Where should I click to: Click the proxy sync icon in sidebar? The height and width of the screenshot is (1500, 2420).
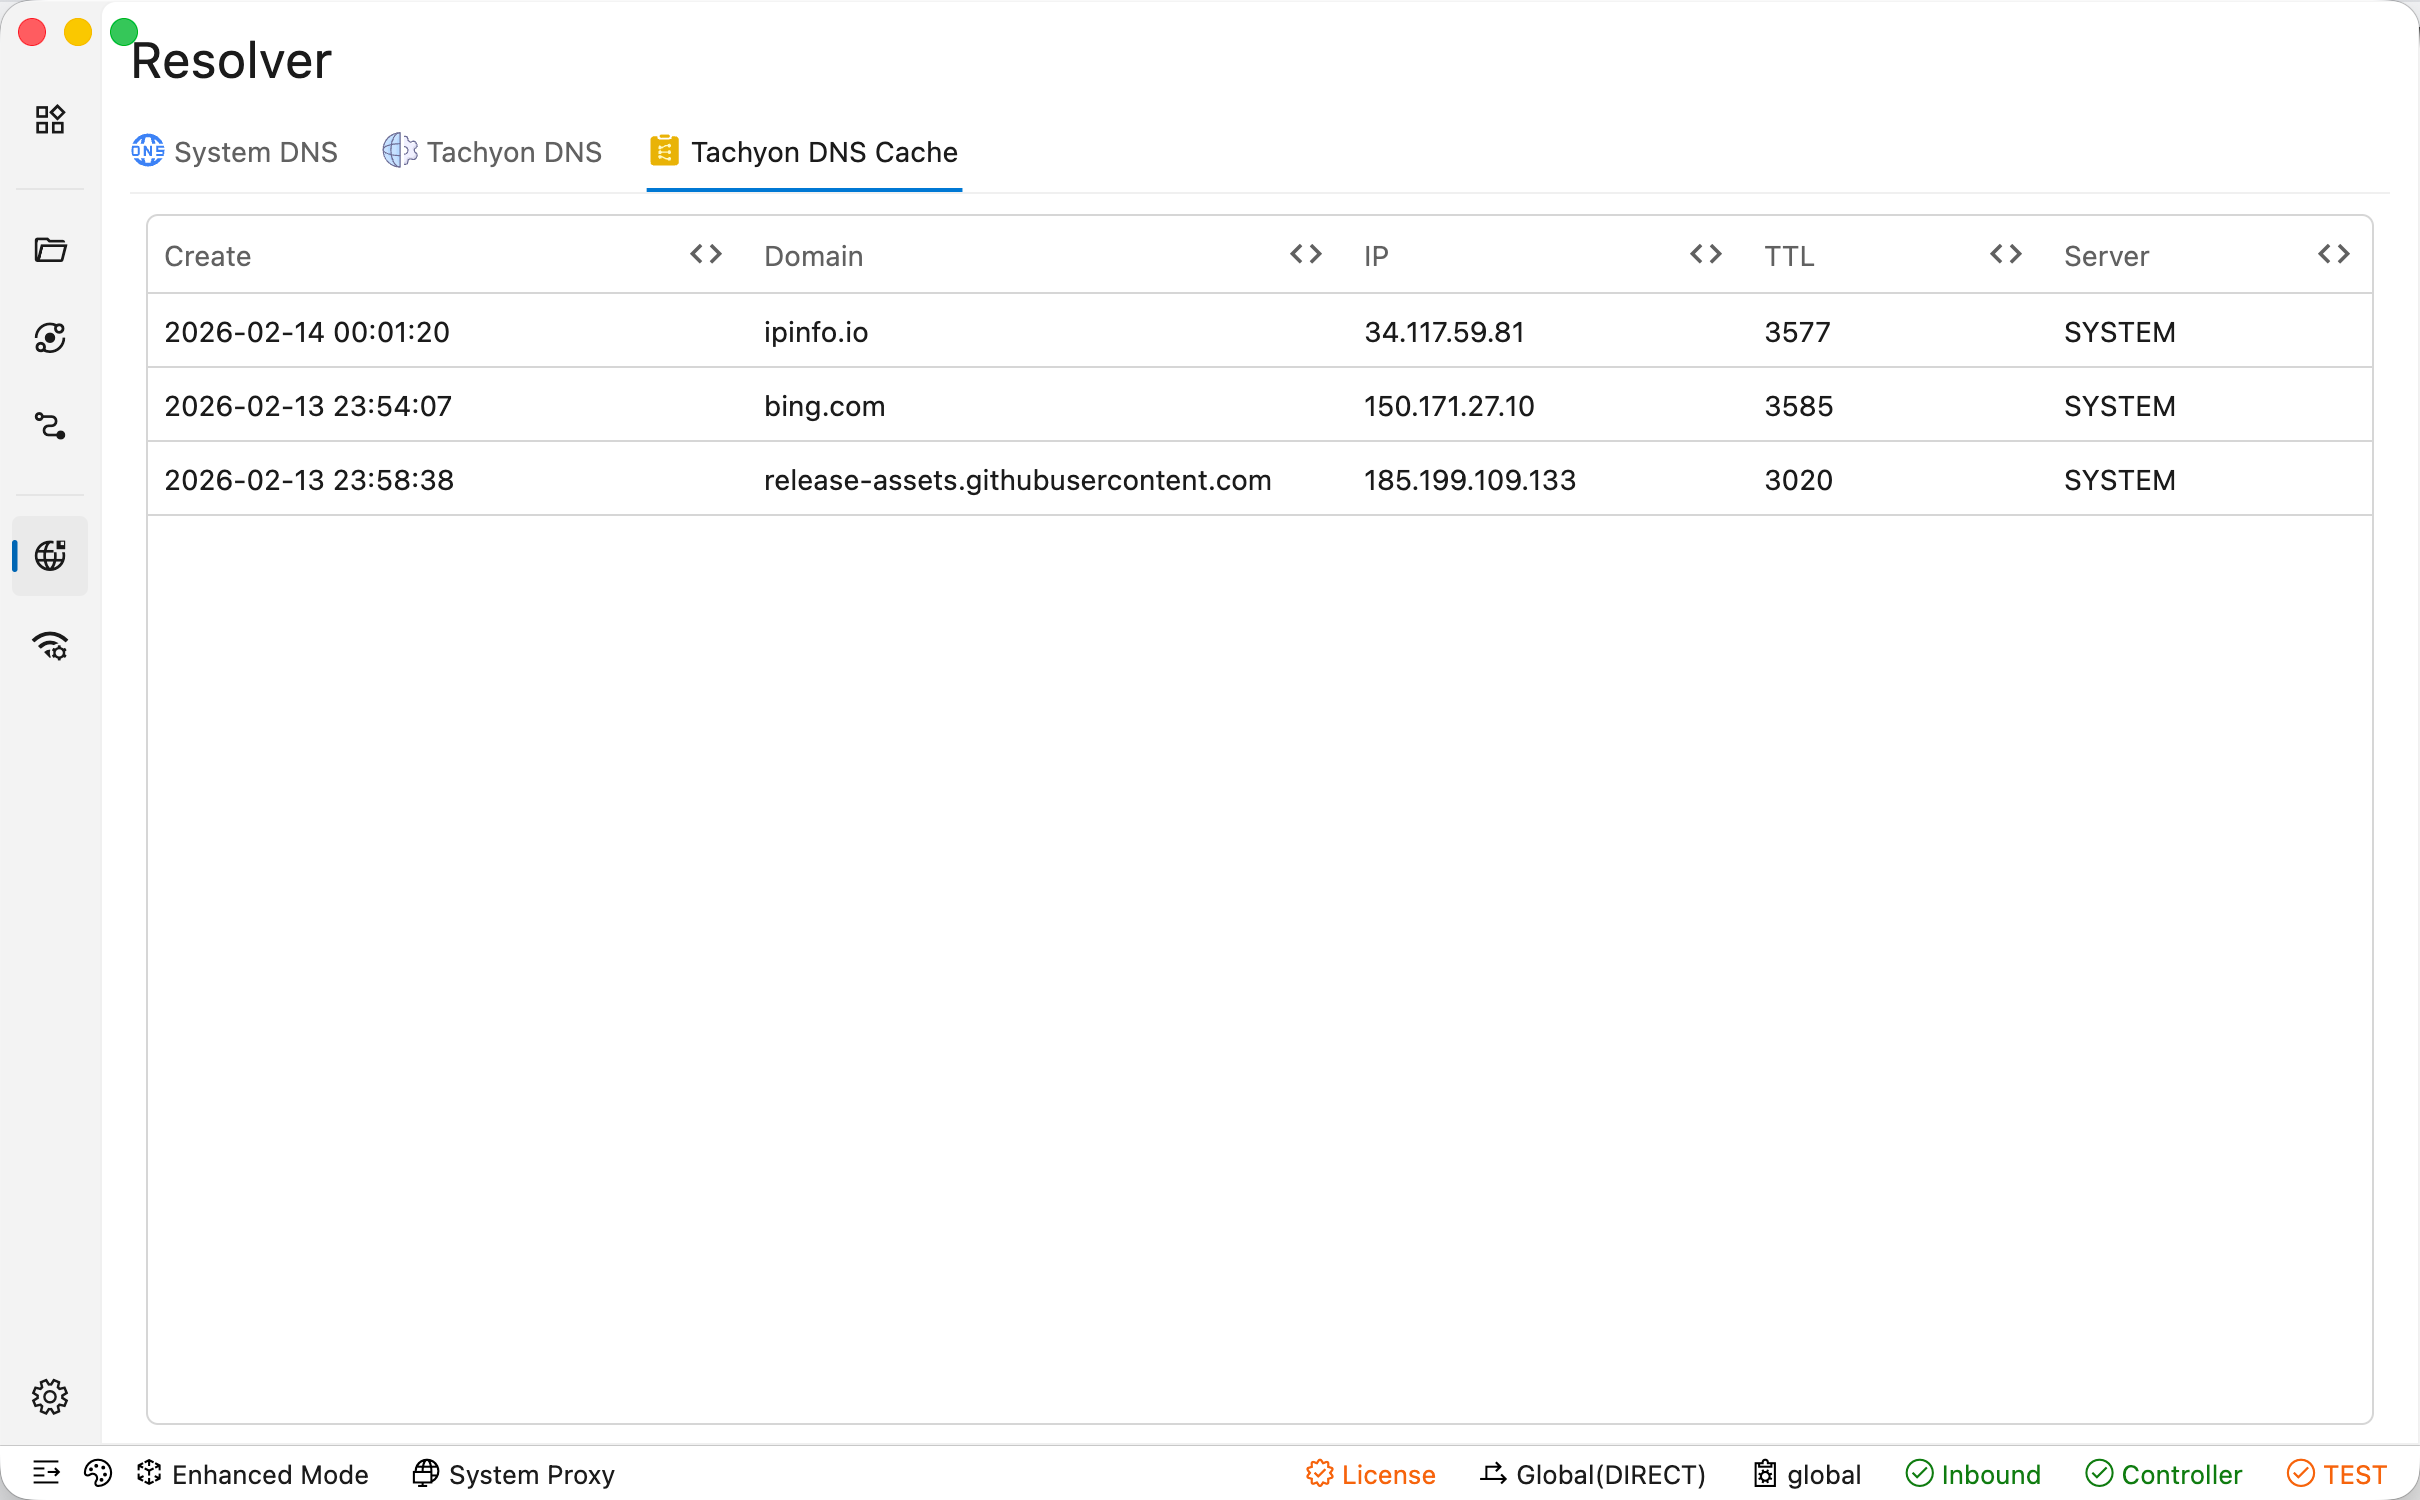point(50,338)
